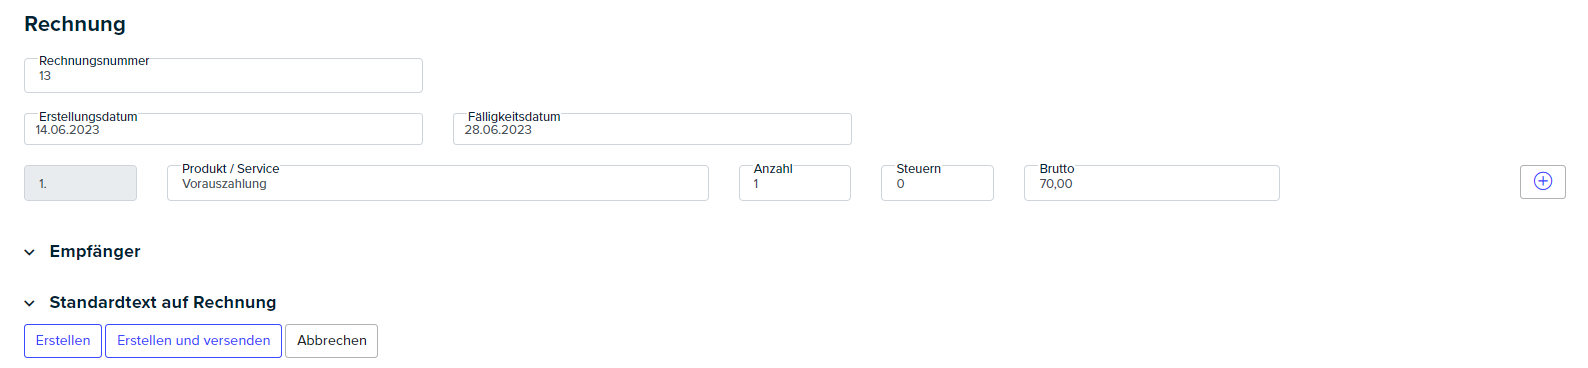Click the Erstellen button
Image resolution: width=1588 pixels, height=368 pixels.
63,341
